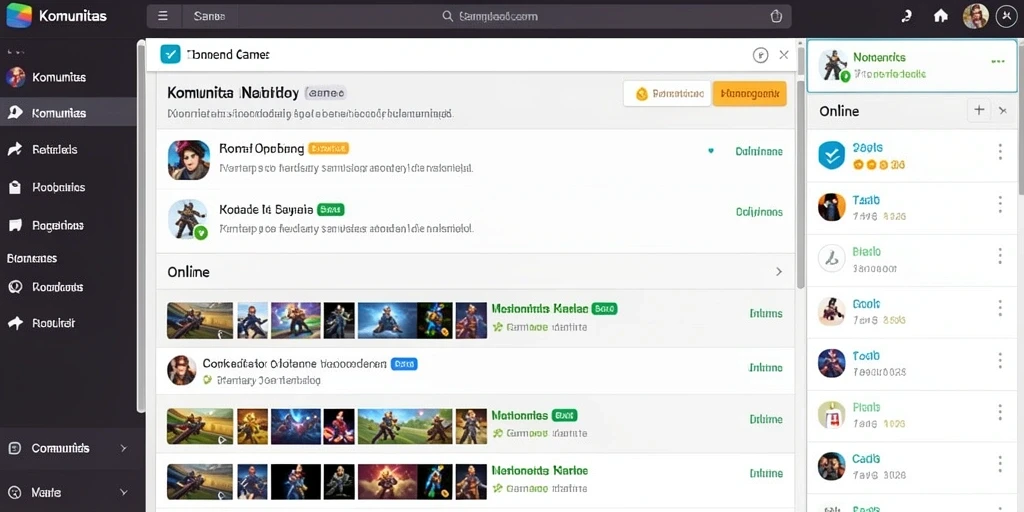Close the Tbnnend Camer panel
Image resolution: width=1024 pixels, height=512 pixels.
(x=784, y=55)
